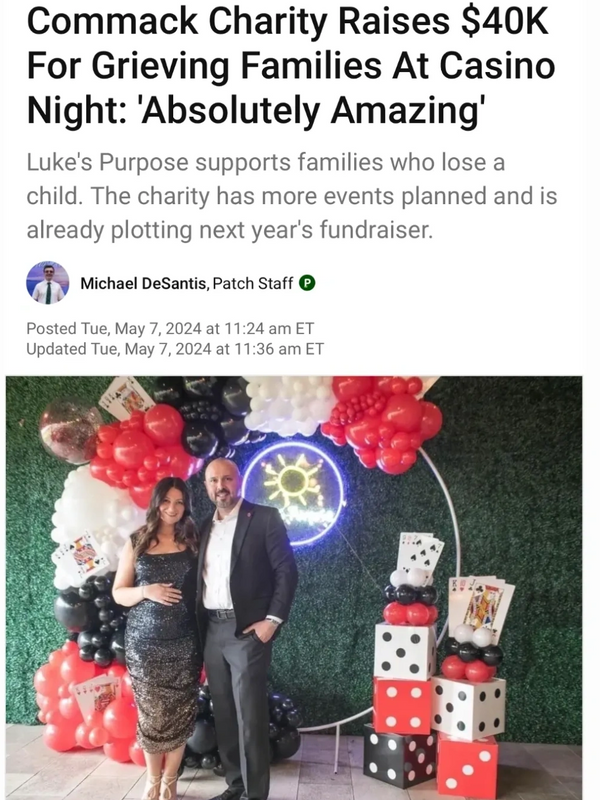
Task: Click the clear confetti balloon top left
Action: click(68, 431)
